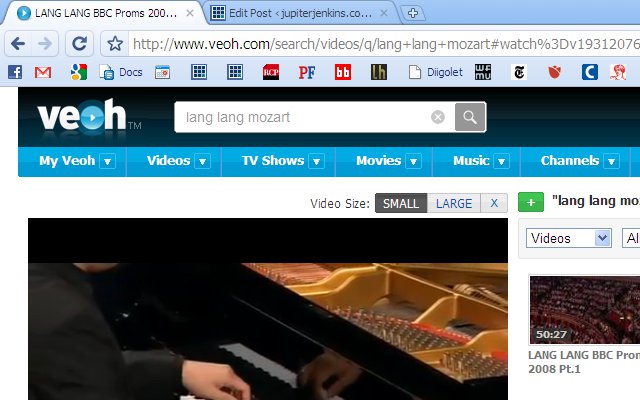This screenshot has width=640, height=400.
Task: Click the Facebook bookmark icon
Action: (14, 72)
